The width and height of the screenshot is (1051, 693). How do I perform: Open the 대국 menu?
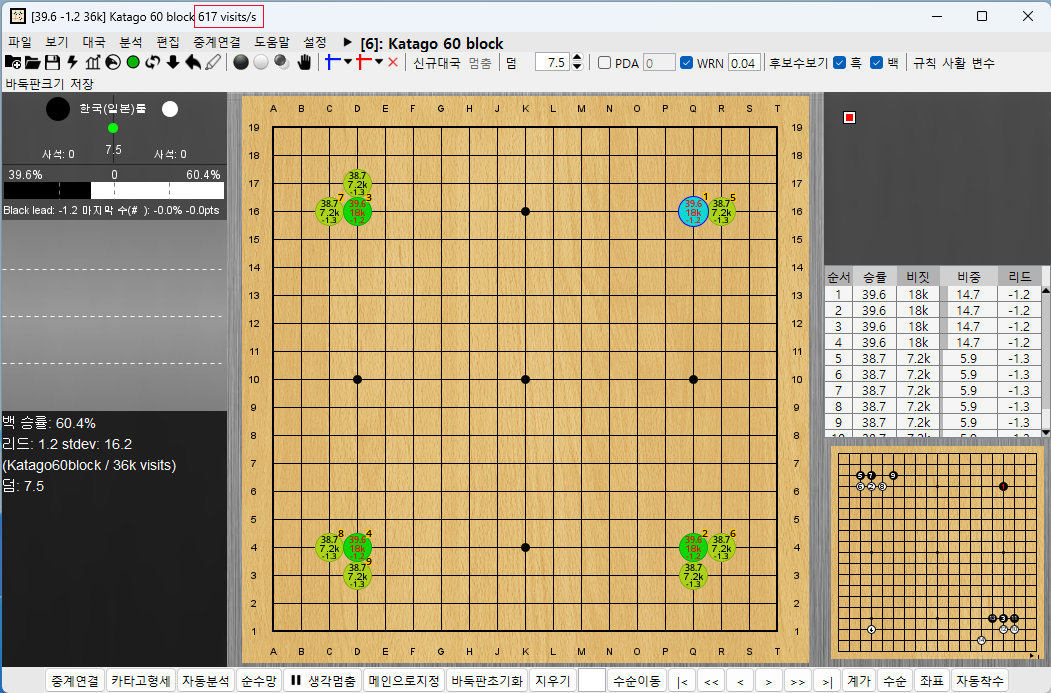(94, 42)
